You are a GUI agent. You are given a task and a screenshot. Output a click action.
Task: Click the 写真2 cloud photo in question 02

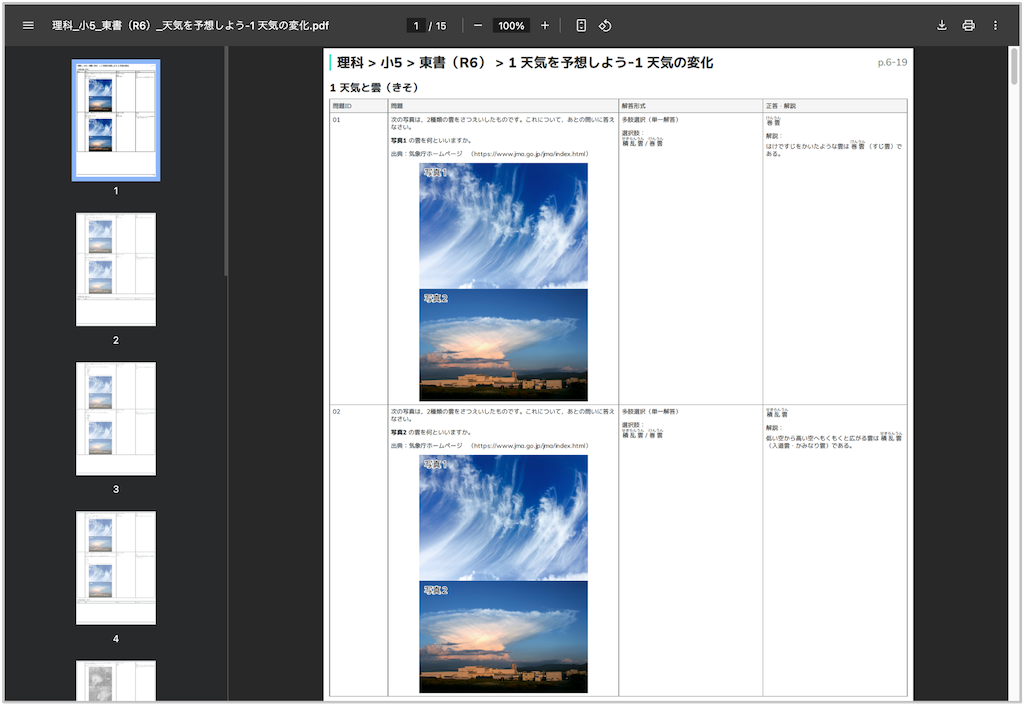504,636
